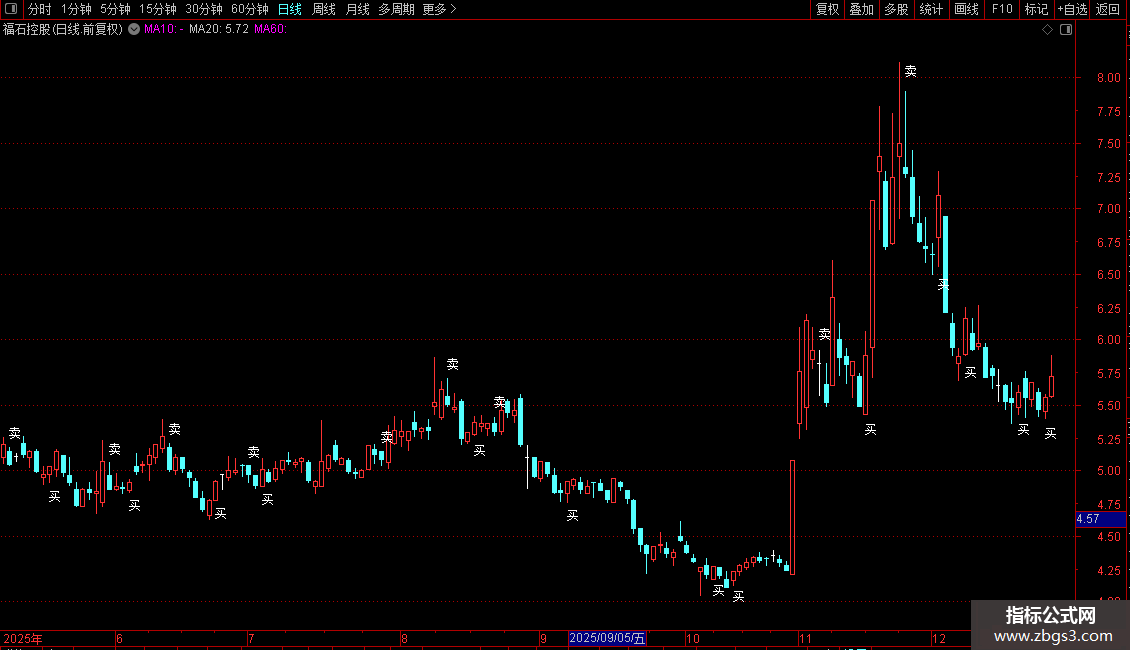The height and width of the screenshot is (650, 1130).
Task: Click month 8 on the time axis
Action: pyautogui.click(x=404, y=638)
